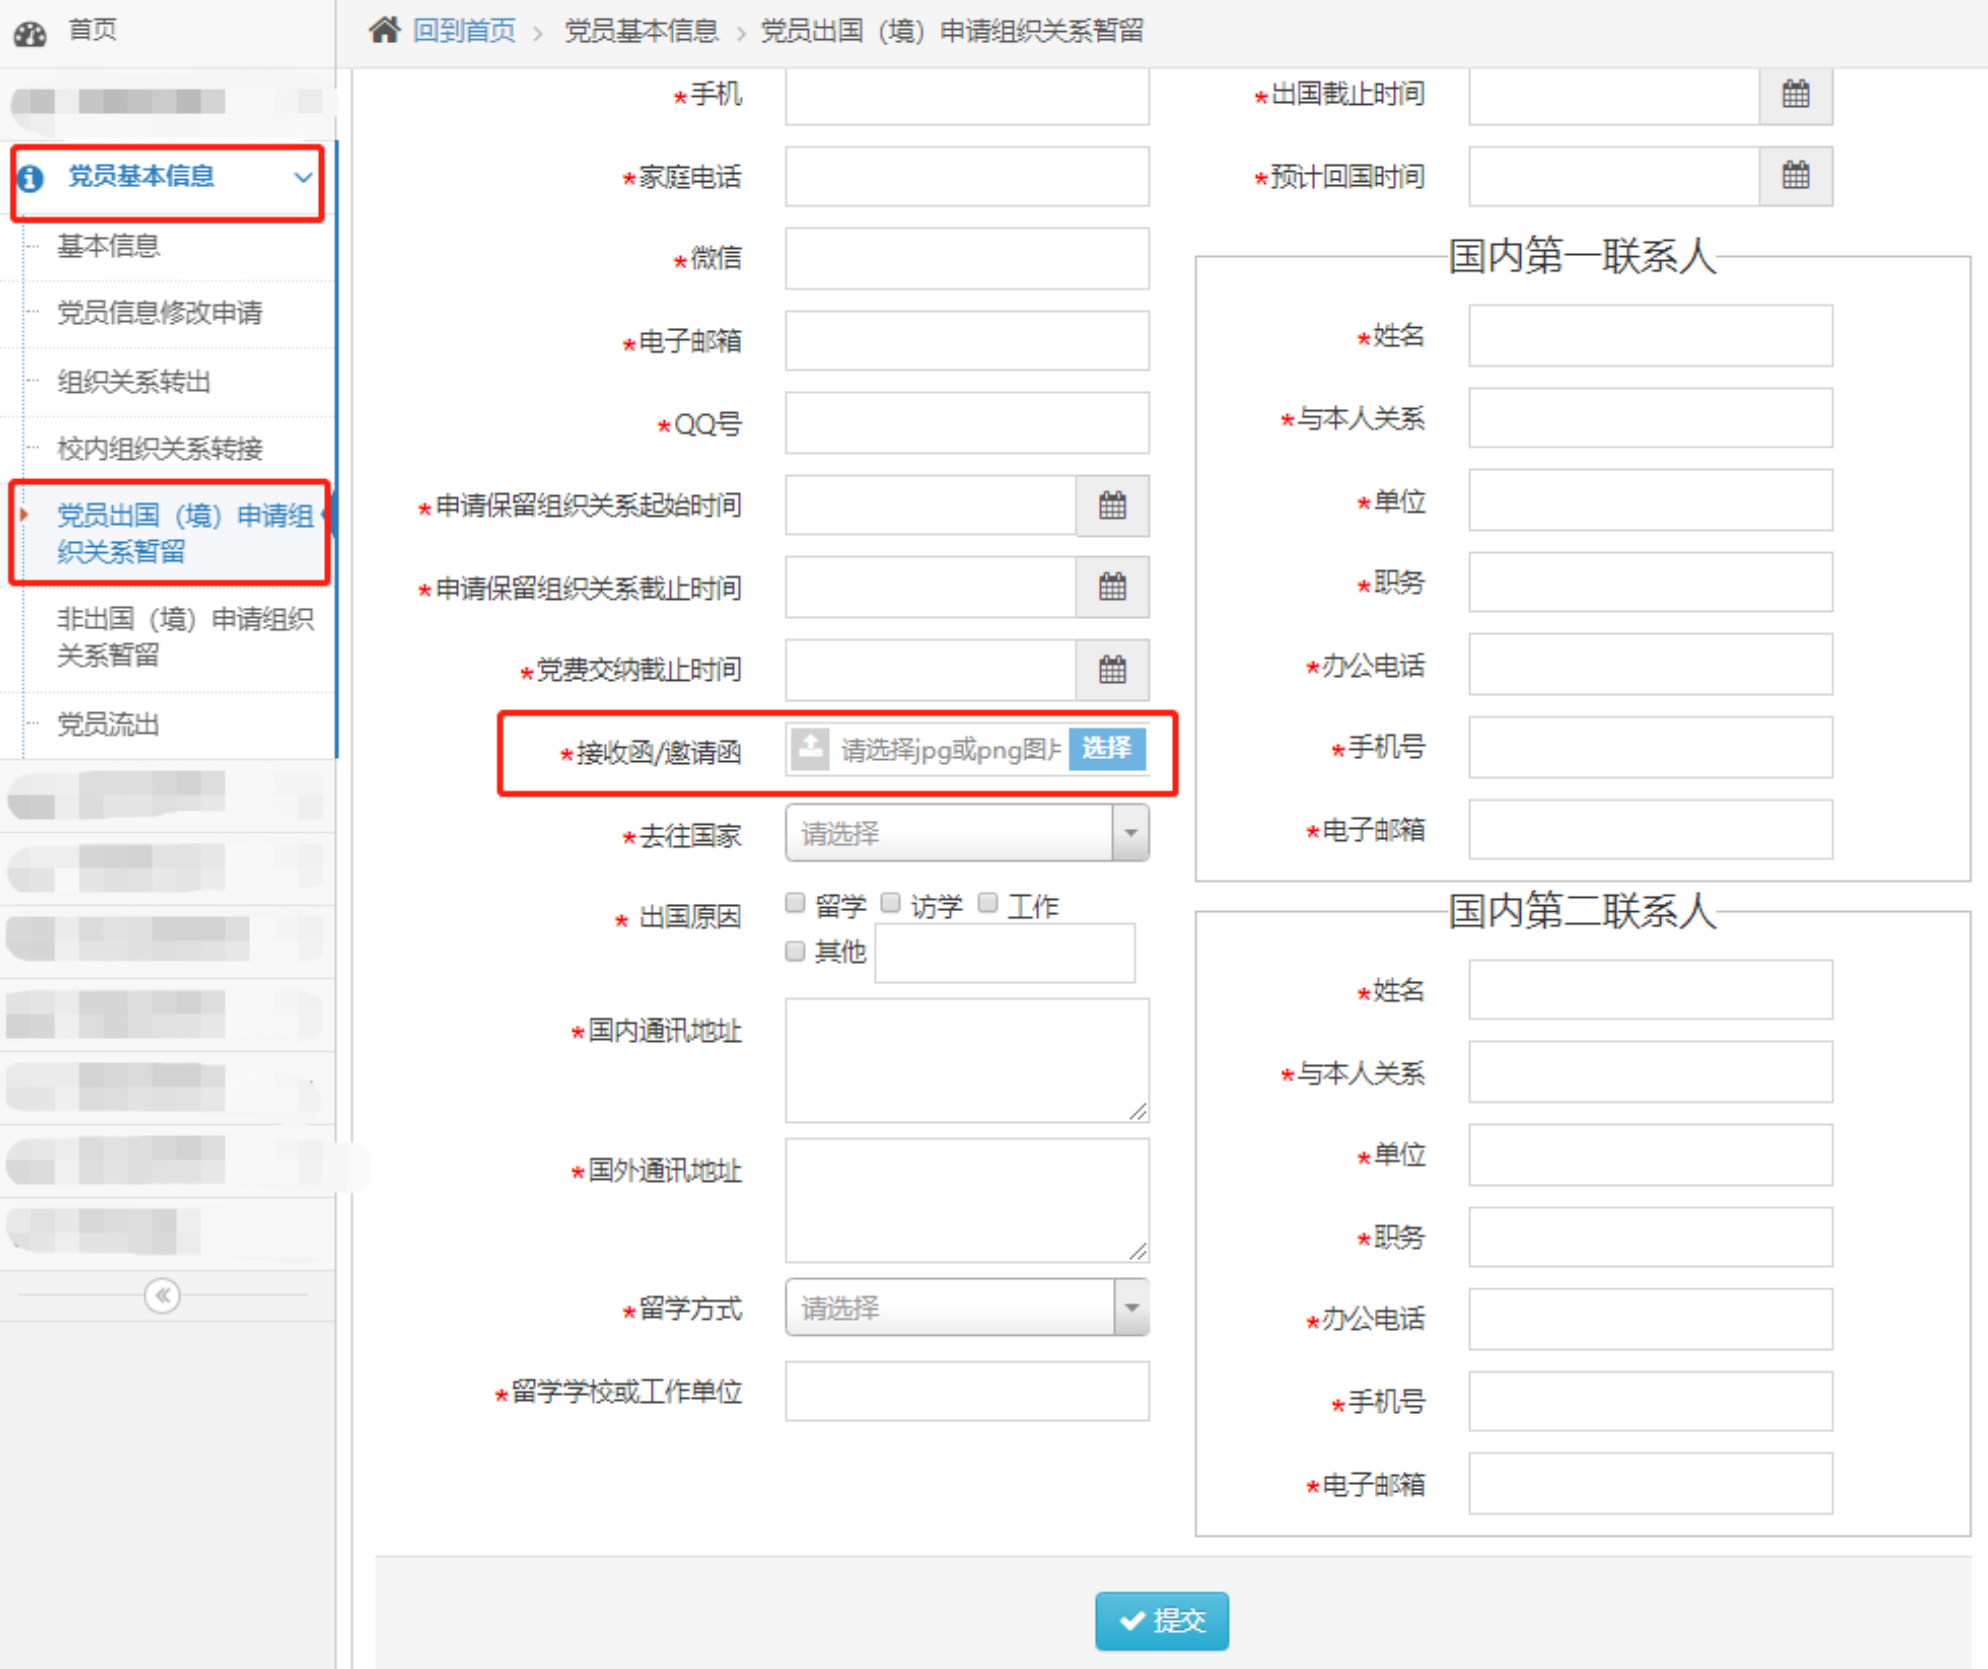1988x1669 pixels.
Task: Check the 访学 checkbox
Action: point(890,902)
